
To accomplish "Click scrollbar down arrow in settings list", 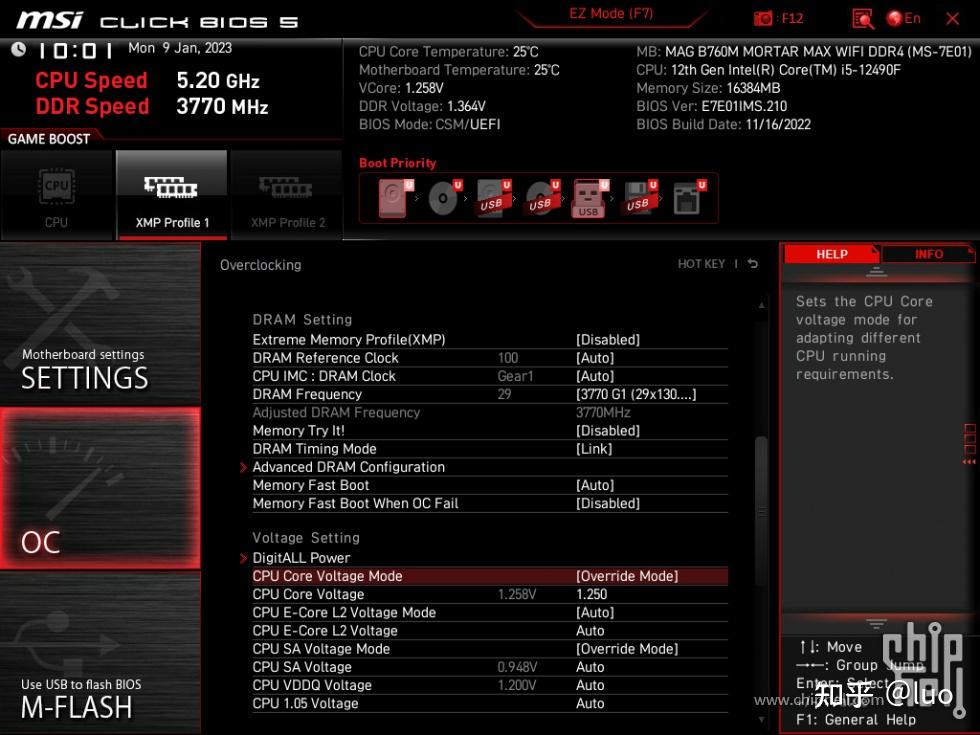I will click(761, 719).
